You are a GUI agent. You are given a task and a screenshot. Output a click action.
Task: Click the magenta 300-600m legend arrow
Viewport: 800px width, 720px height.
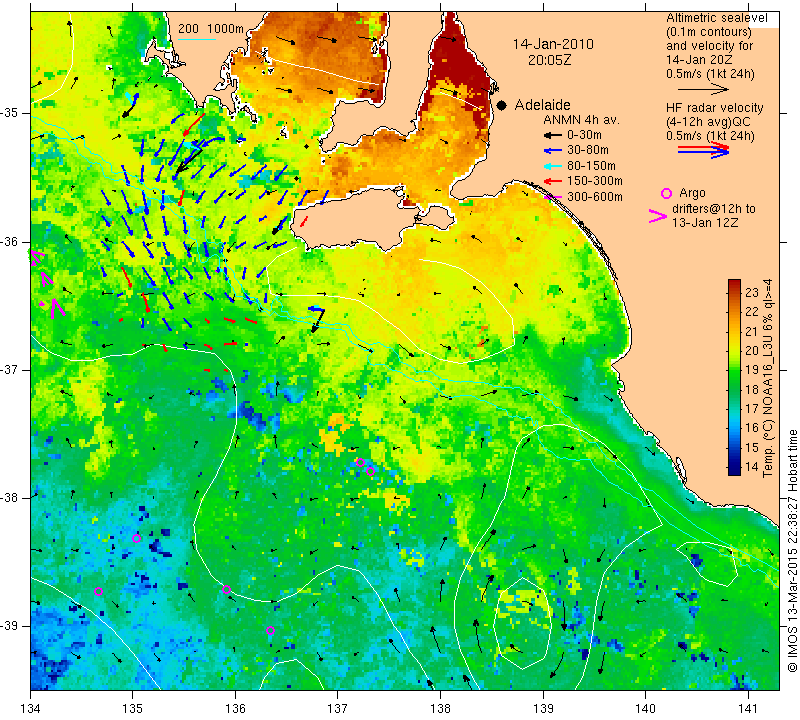coord(552,197)
